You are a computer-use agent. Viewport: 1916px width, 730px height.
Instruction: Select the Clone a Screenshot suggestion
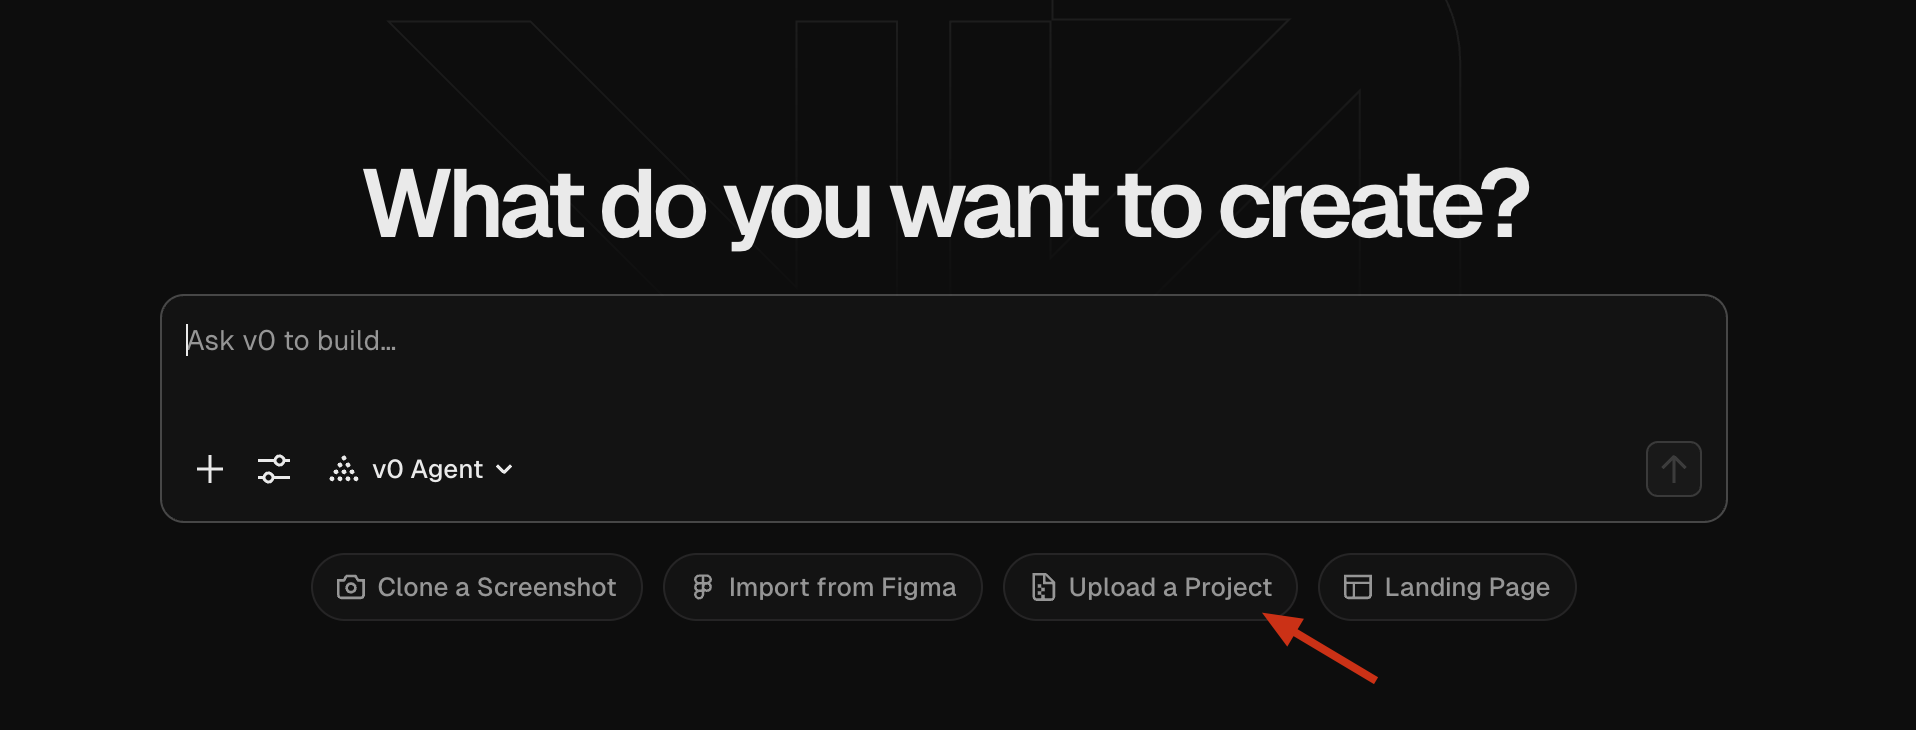(x=477, y=587)
